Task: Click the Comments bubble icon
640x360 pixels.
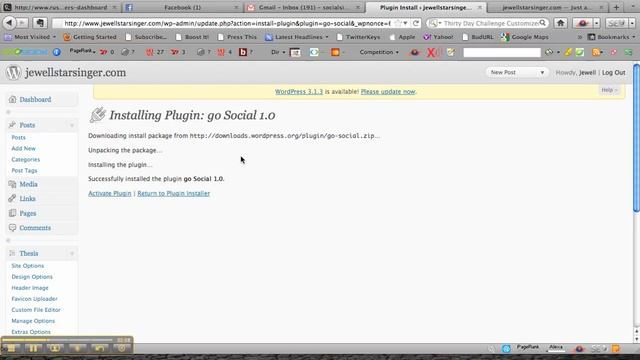Action: 12,228
